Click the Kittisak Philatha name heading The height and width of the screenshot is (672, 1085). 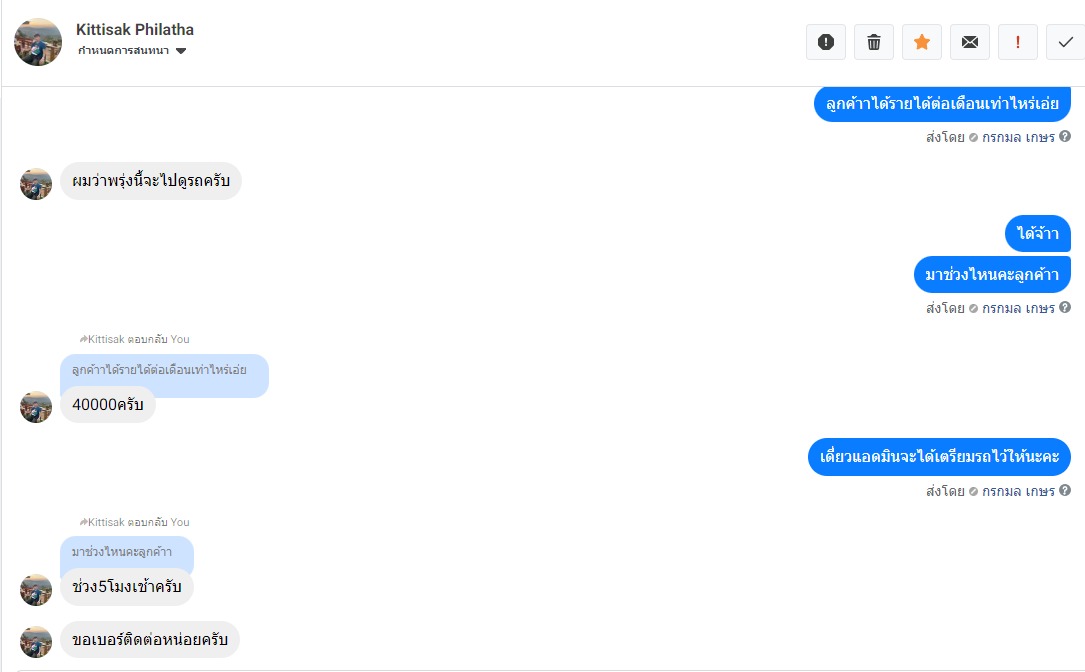point(135,30)
